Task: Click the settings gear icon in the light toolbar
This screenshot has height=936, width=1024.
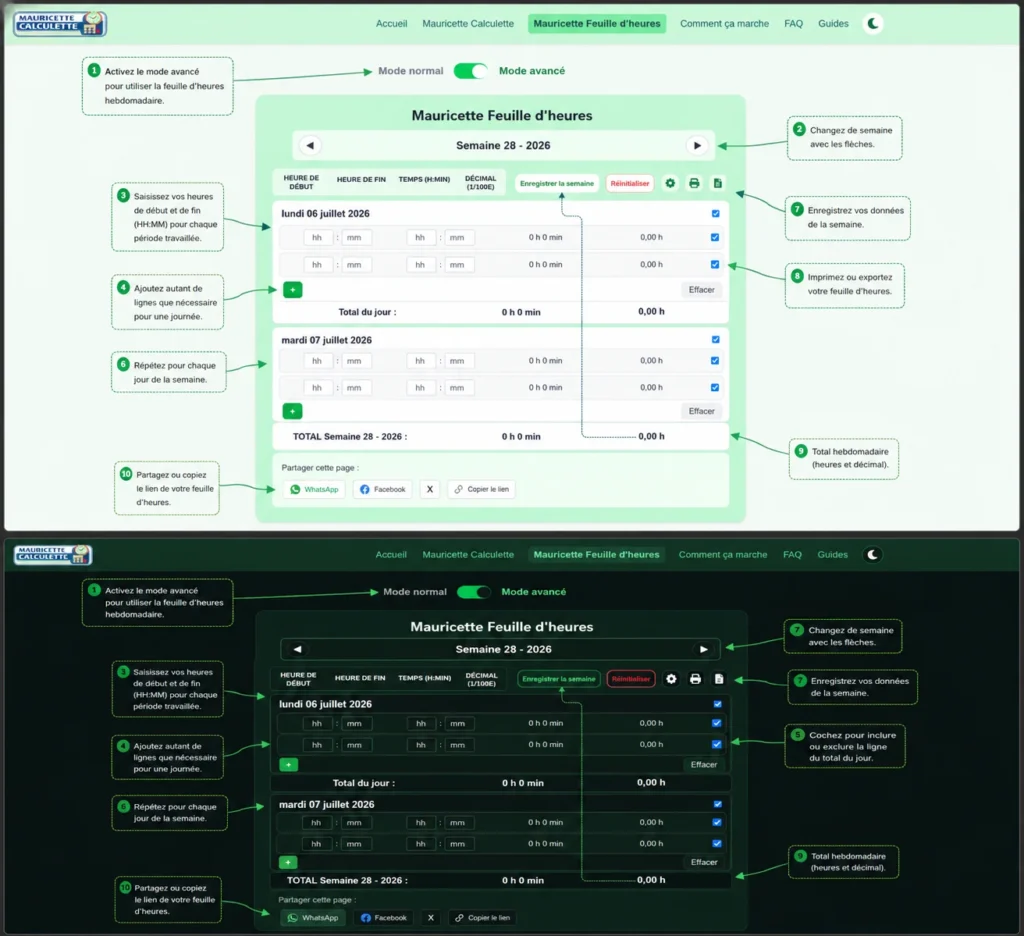Action: coord(670,184)
